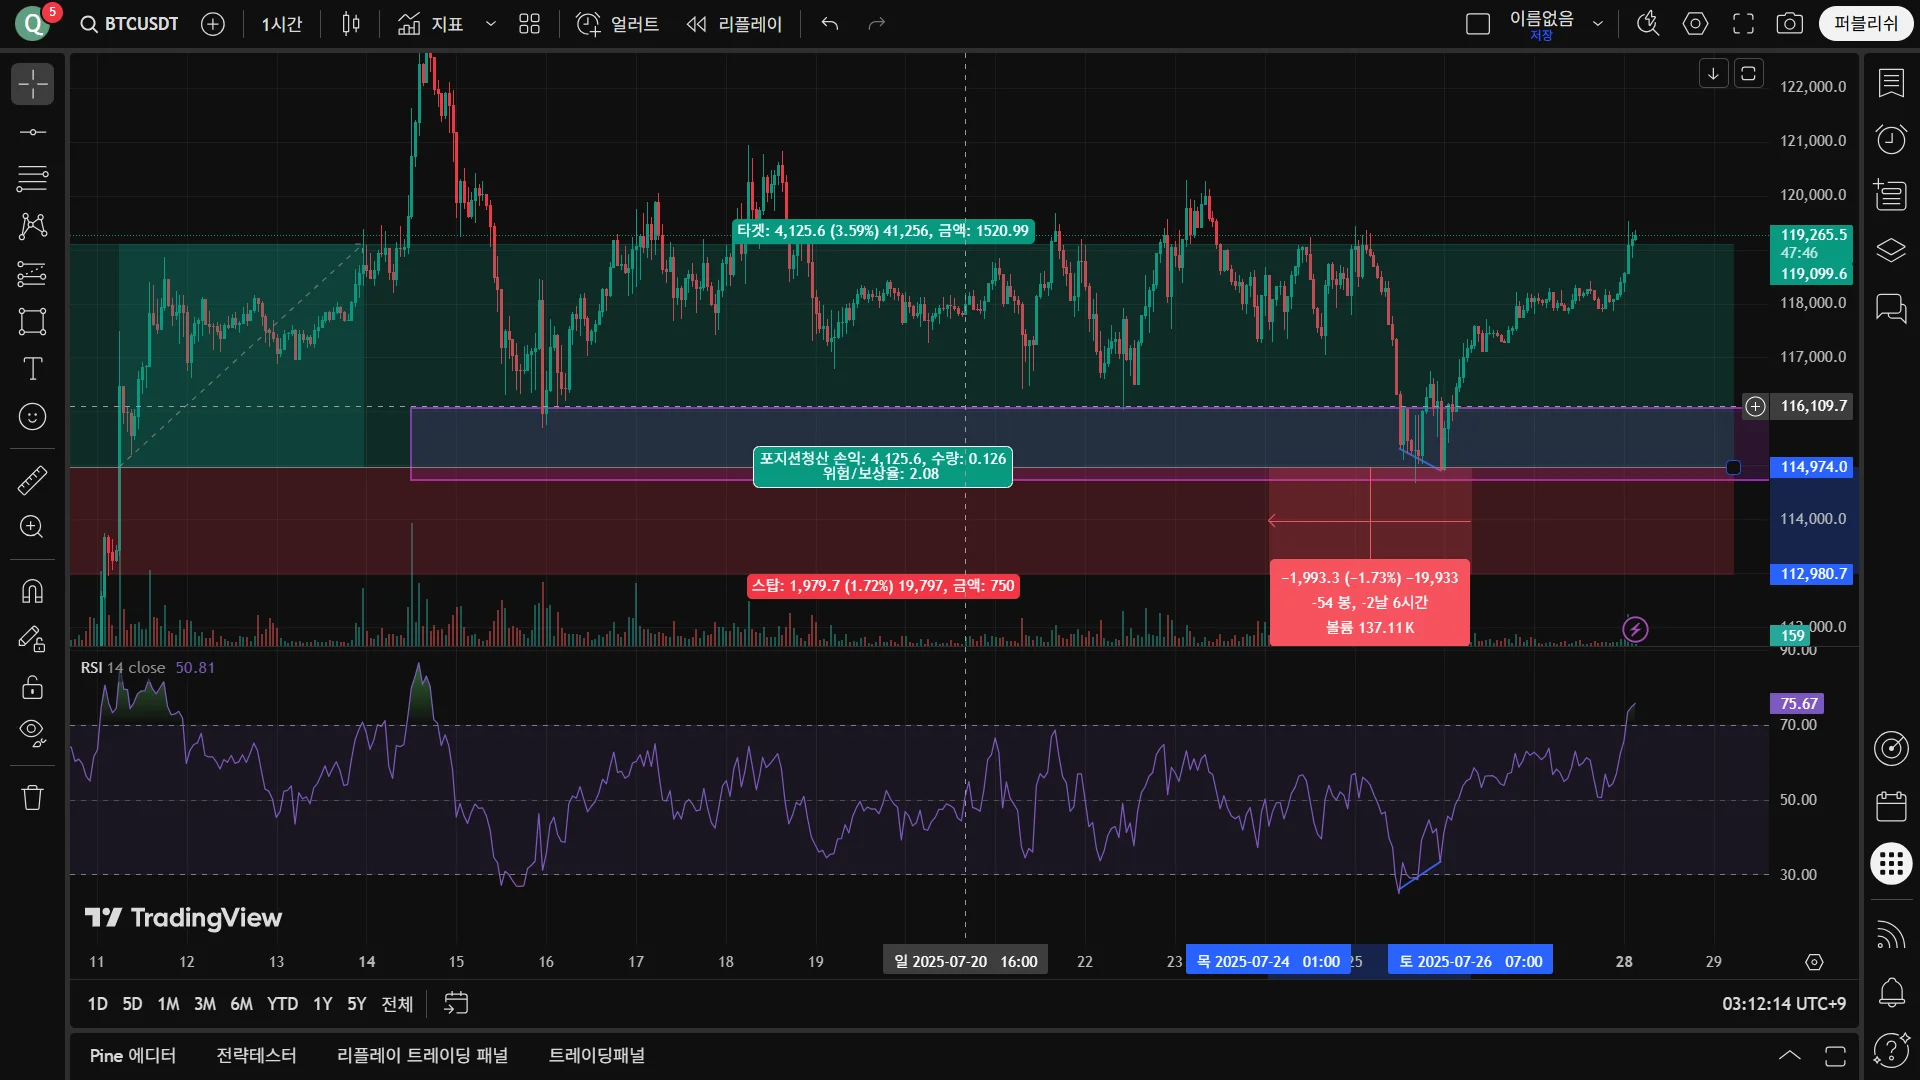The image size is (1920, 1080).
Task: Switch to the 전략테스터 tab
Action: [256, 1055]
